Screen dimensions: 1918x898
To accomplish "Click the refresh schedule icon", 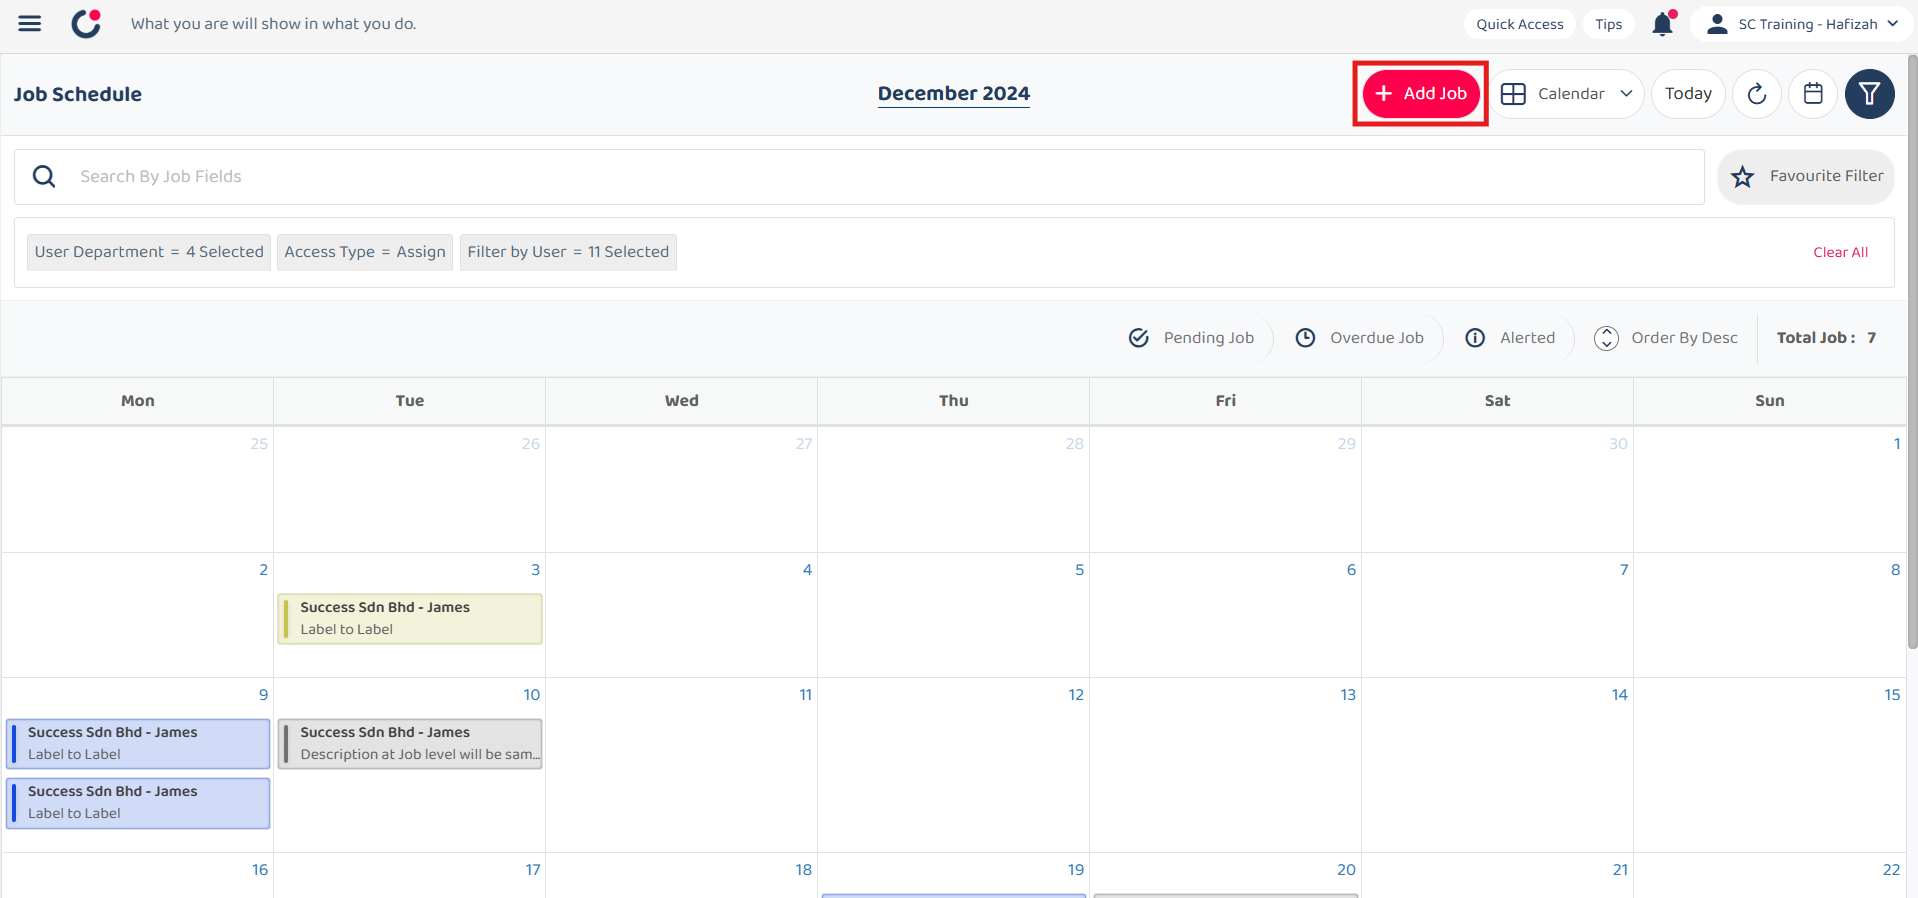I will 1757,94.
